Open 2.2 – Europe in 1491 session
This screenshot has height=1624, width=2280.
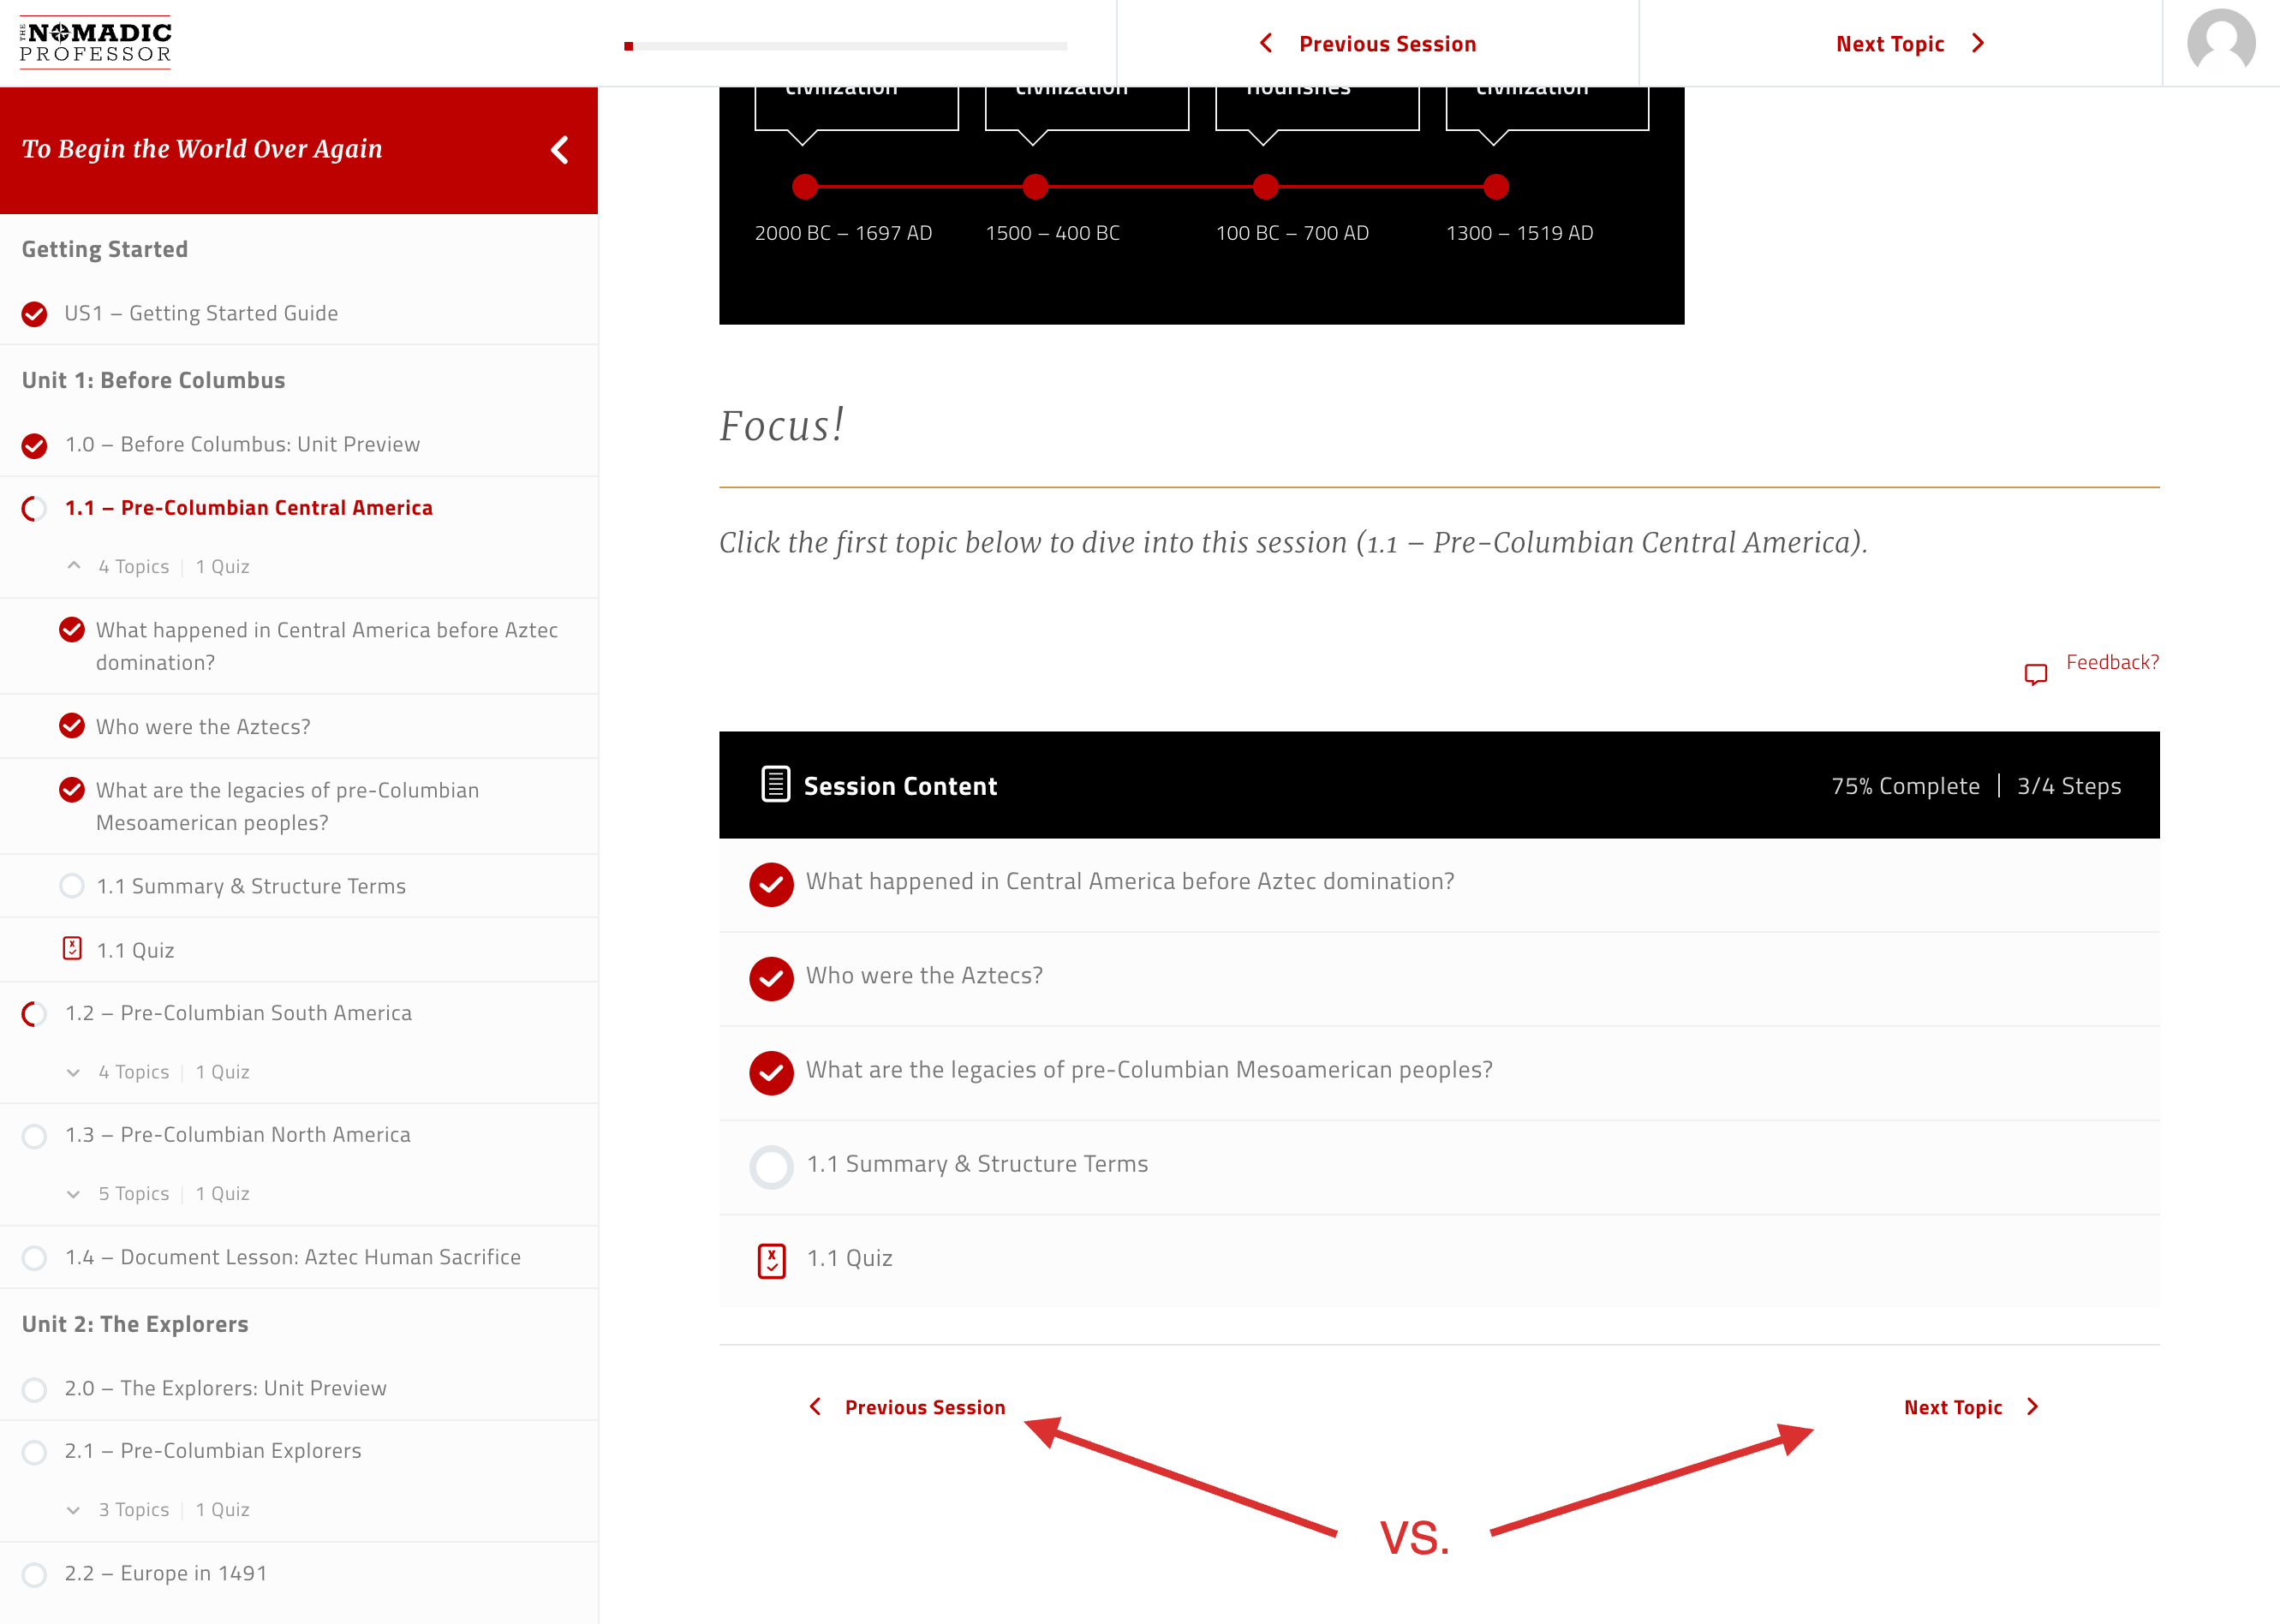click(x=166, y=1573)
